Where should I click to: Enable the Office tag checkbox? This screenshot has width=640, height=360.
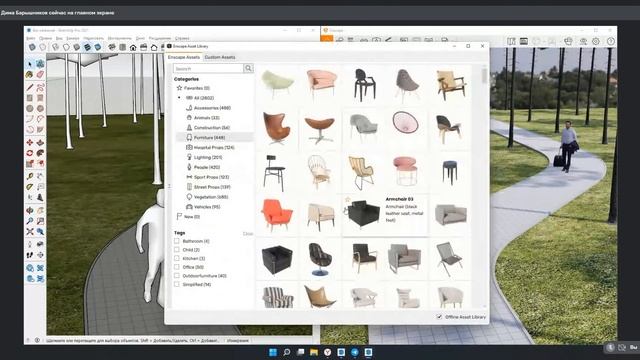(177, 267)
